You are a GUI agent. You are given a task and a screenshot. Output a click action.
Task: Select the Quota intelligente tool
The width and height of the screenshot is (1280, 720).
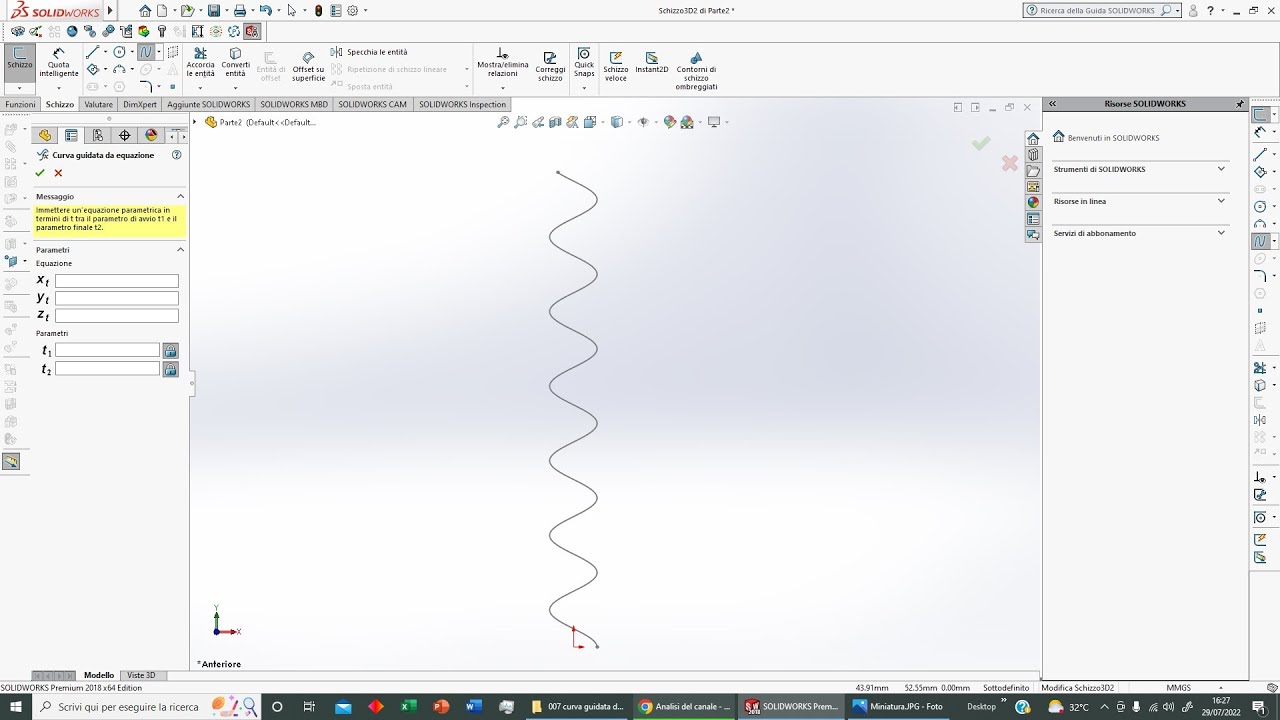click(x=58, y=62)
